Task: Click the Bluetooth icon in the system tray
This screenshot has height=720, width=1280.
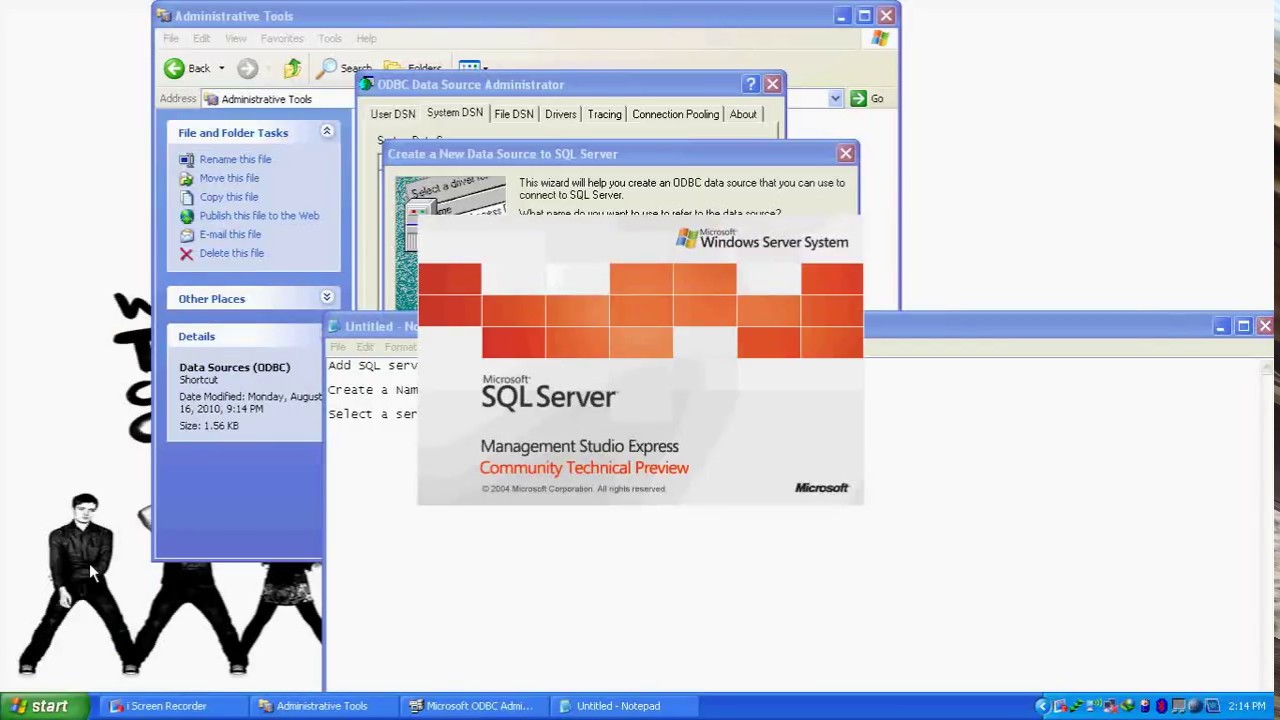Action: point(1161,706)
